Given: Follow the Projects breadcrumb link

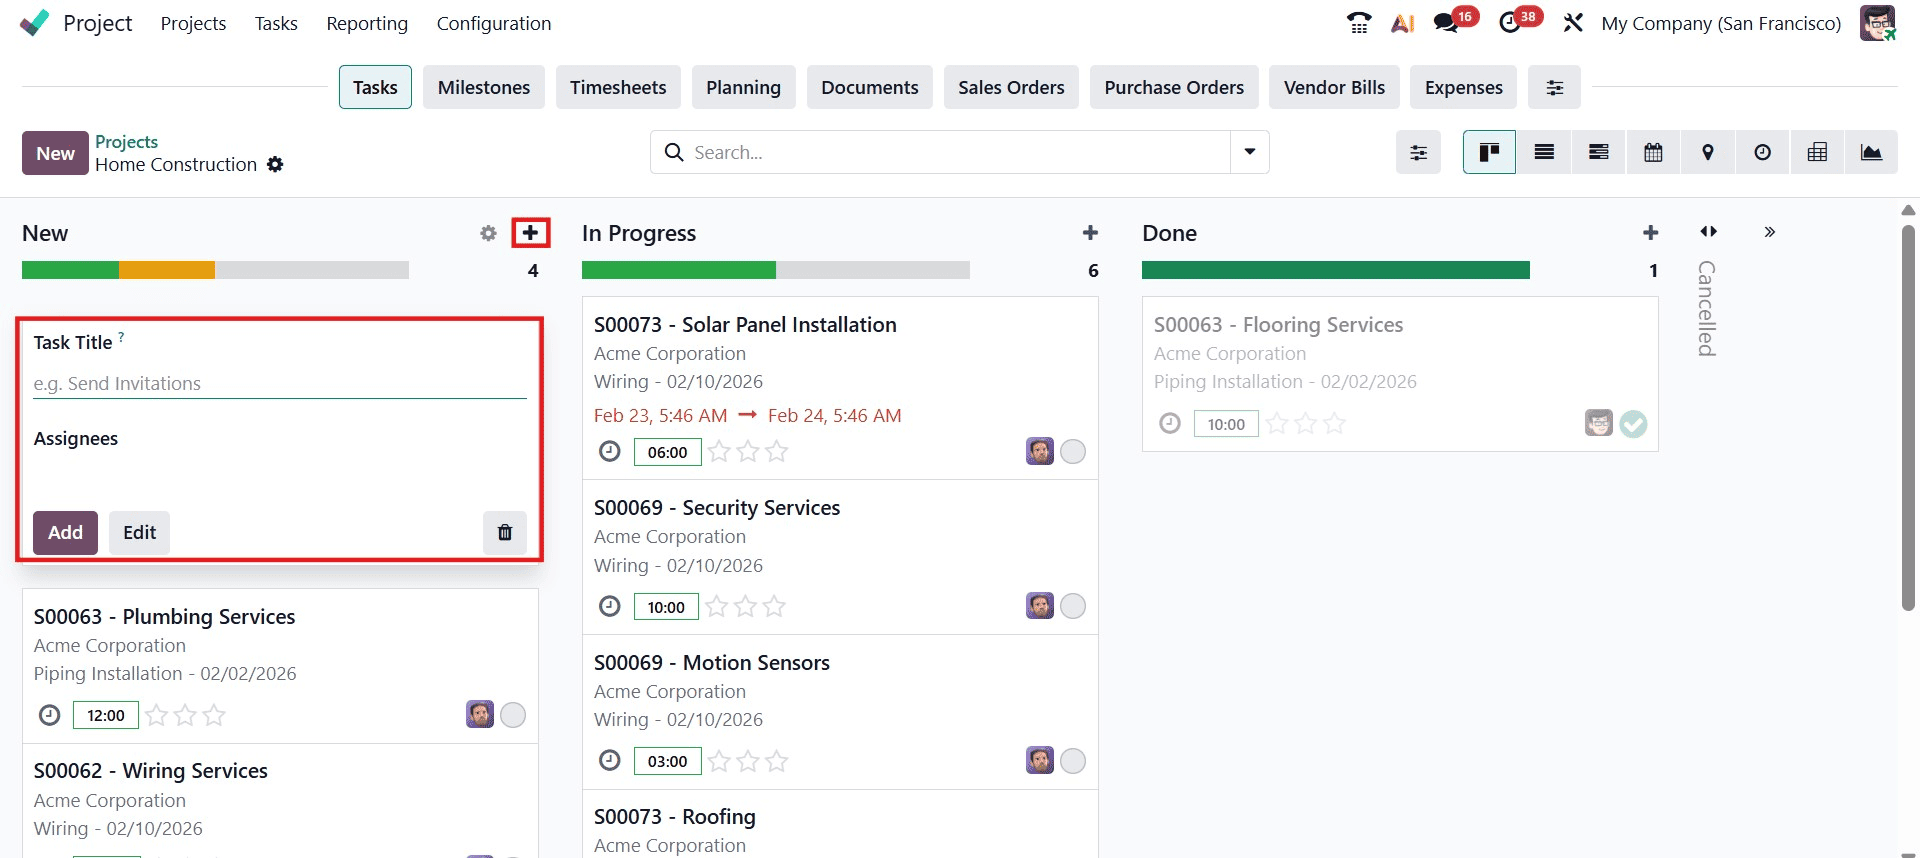Looking at the screenshot, I should click(x=126, y=141).
